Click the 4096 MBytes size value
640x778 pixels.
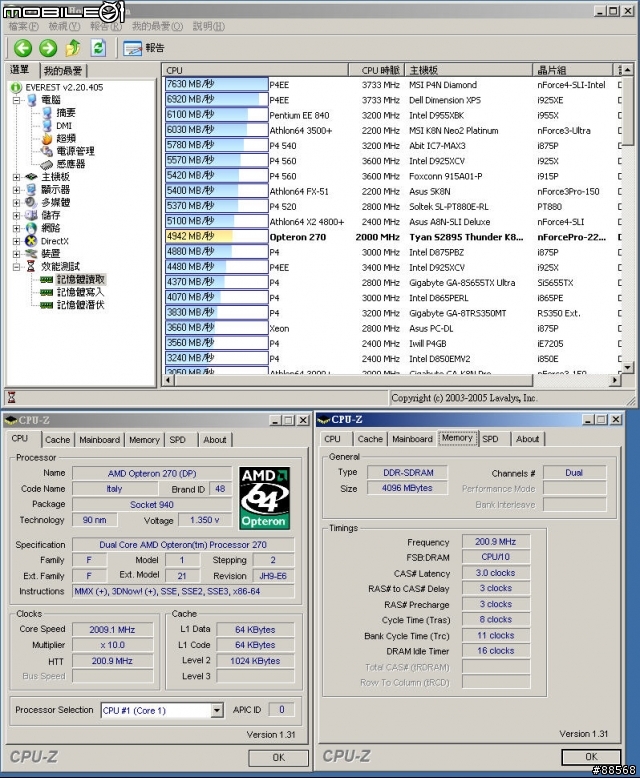click(407, 488)
